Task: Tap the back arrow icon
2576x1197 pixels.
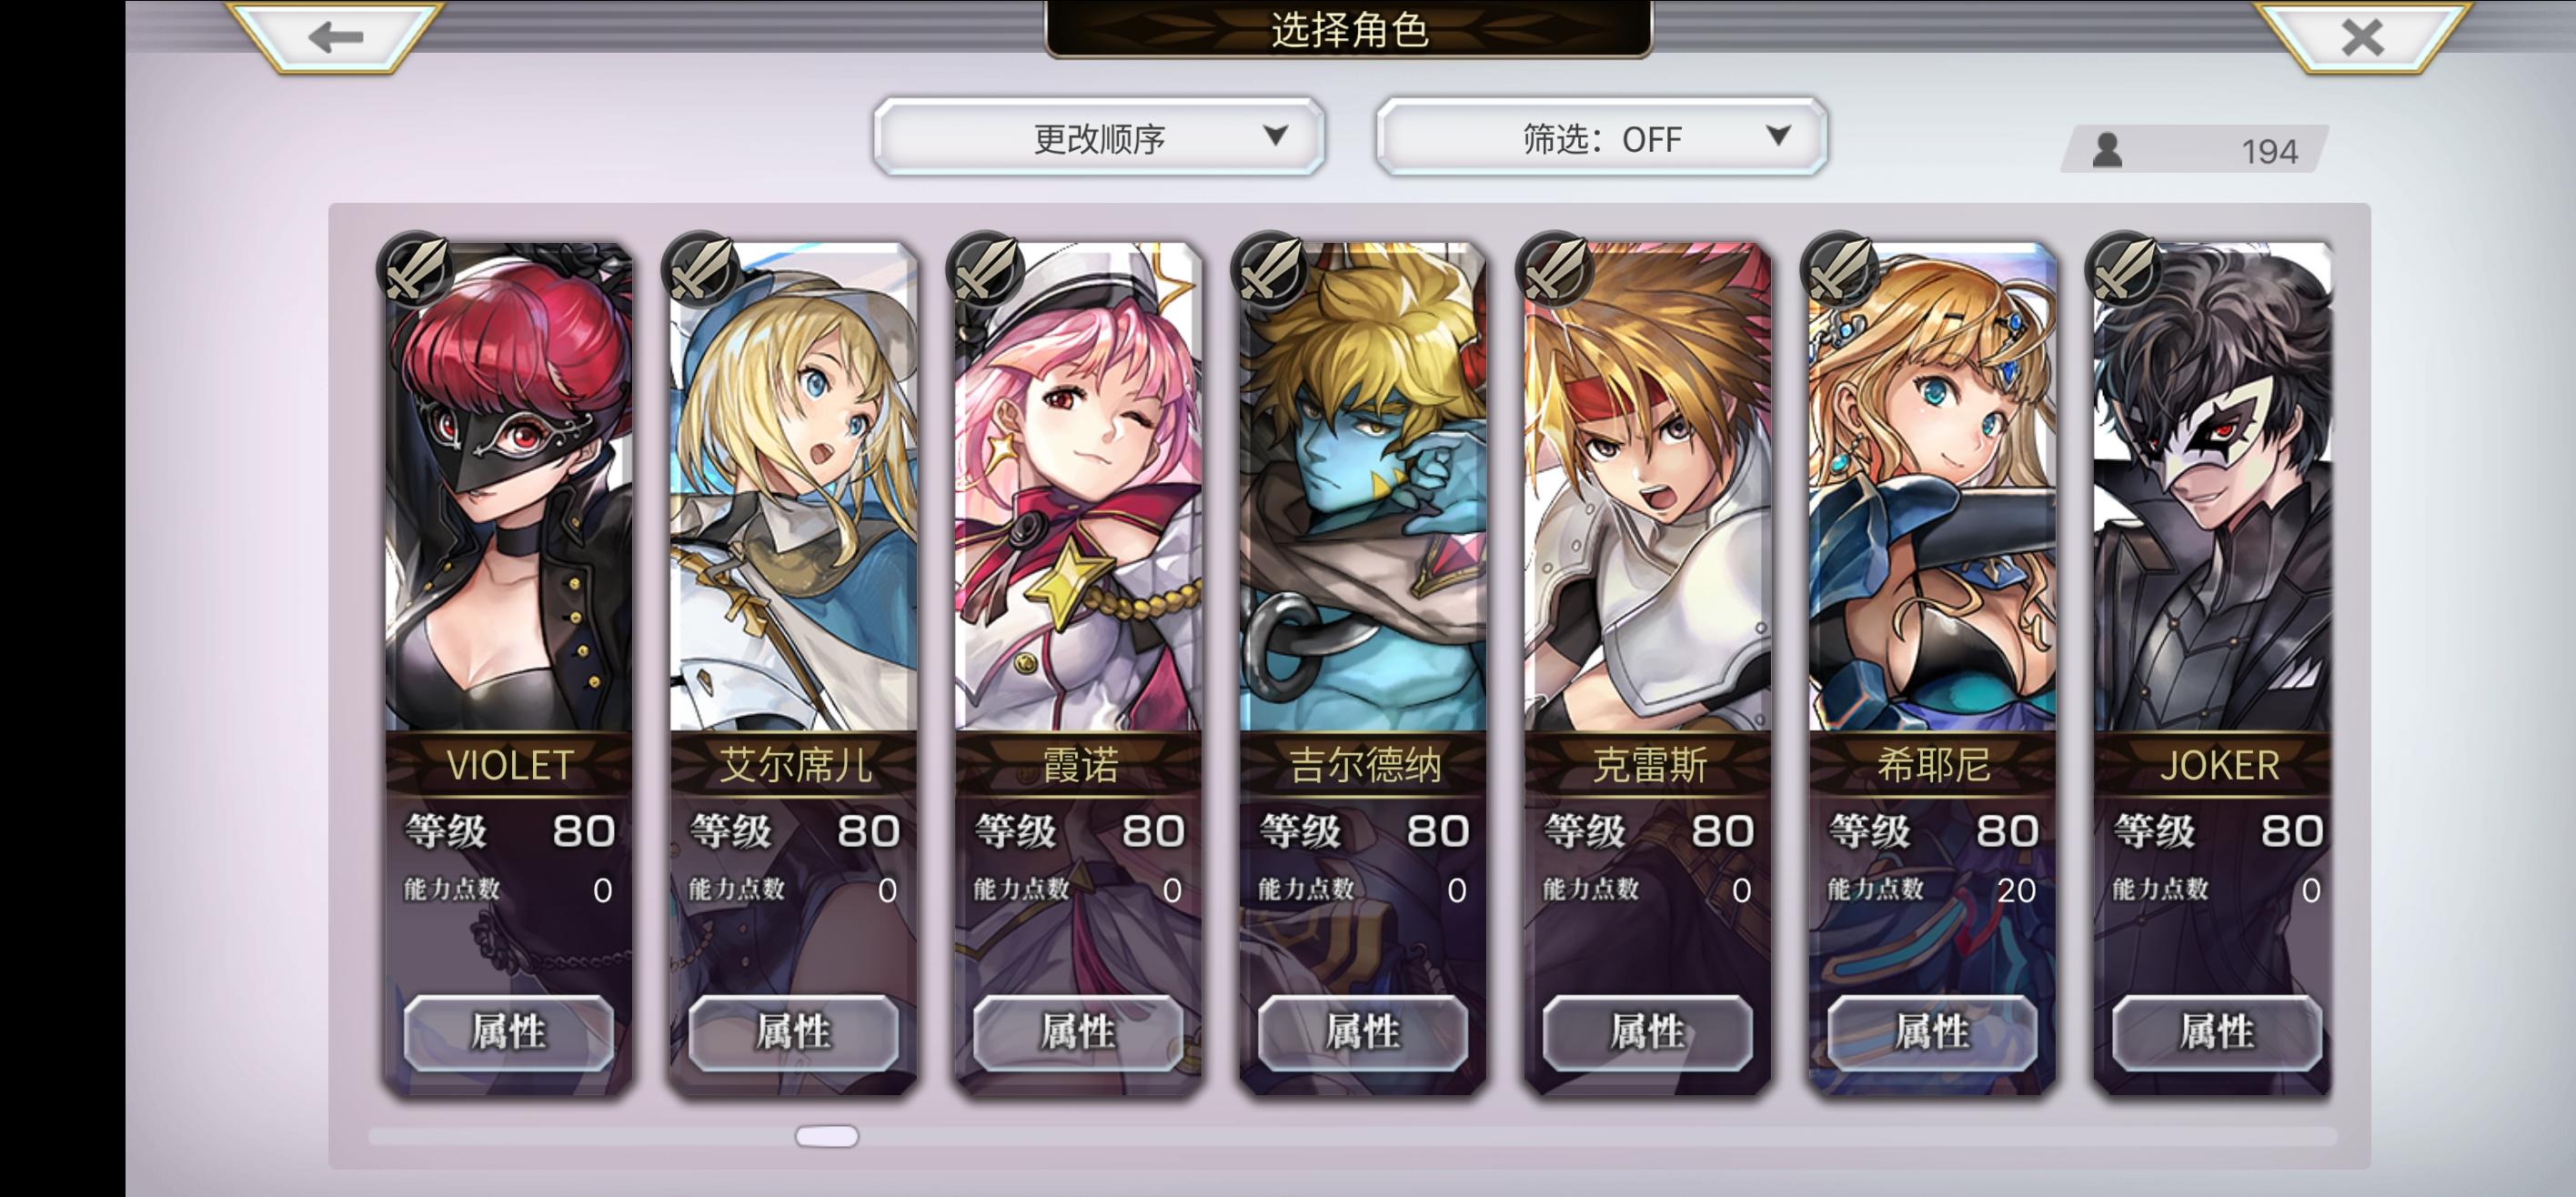Action: (x=335, y=37)
